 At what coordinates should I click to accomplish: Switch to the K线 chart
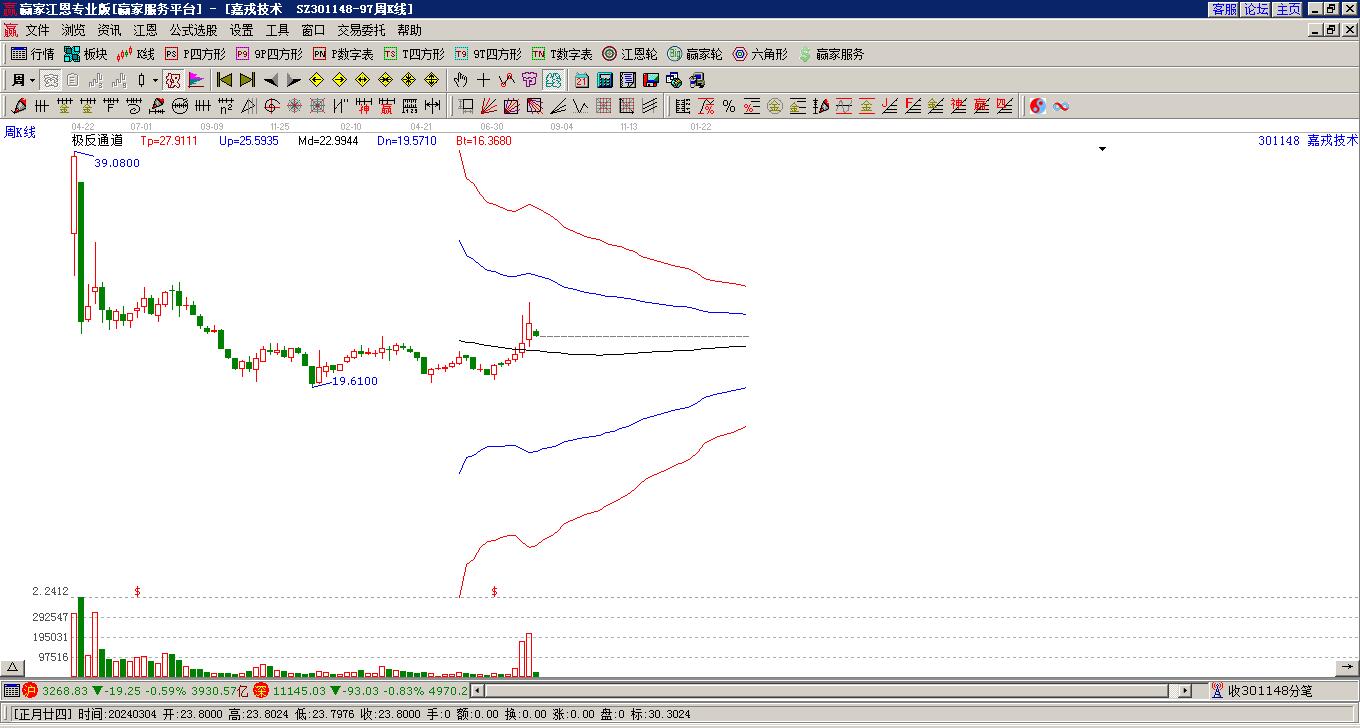click(x=135, y=54)
